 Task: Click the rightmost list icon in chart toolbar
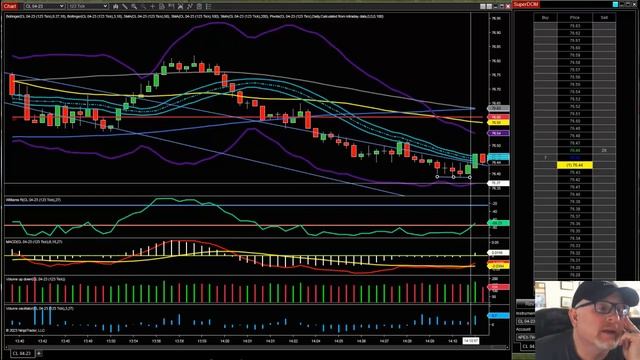(x=208, y=7)
